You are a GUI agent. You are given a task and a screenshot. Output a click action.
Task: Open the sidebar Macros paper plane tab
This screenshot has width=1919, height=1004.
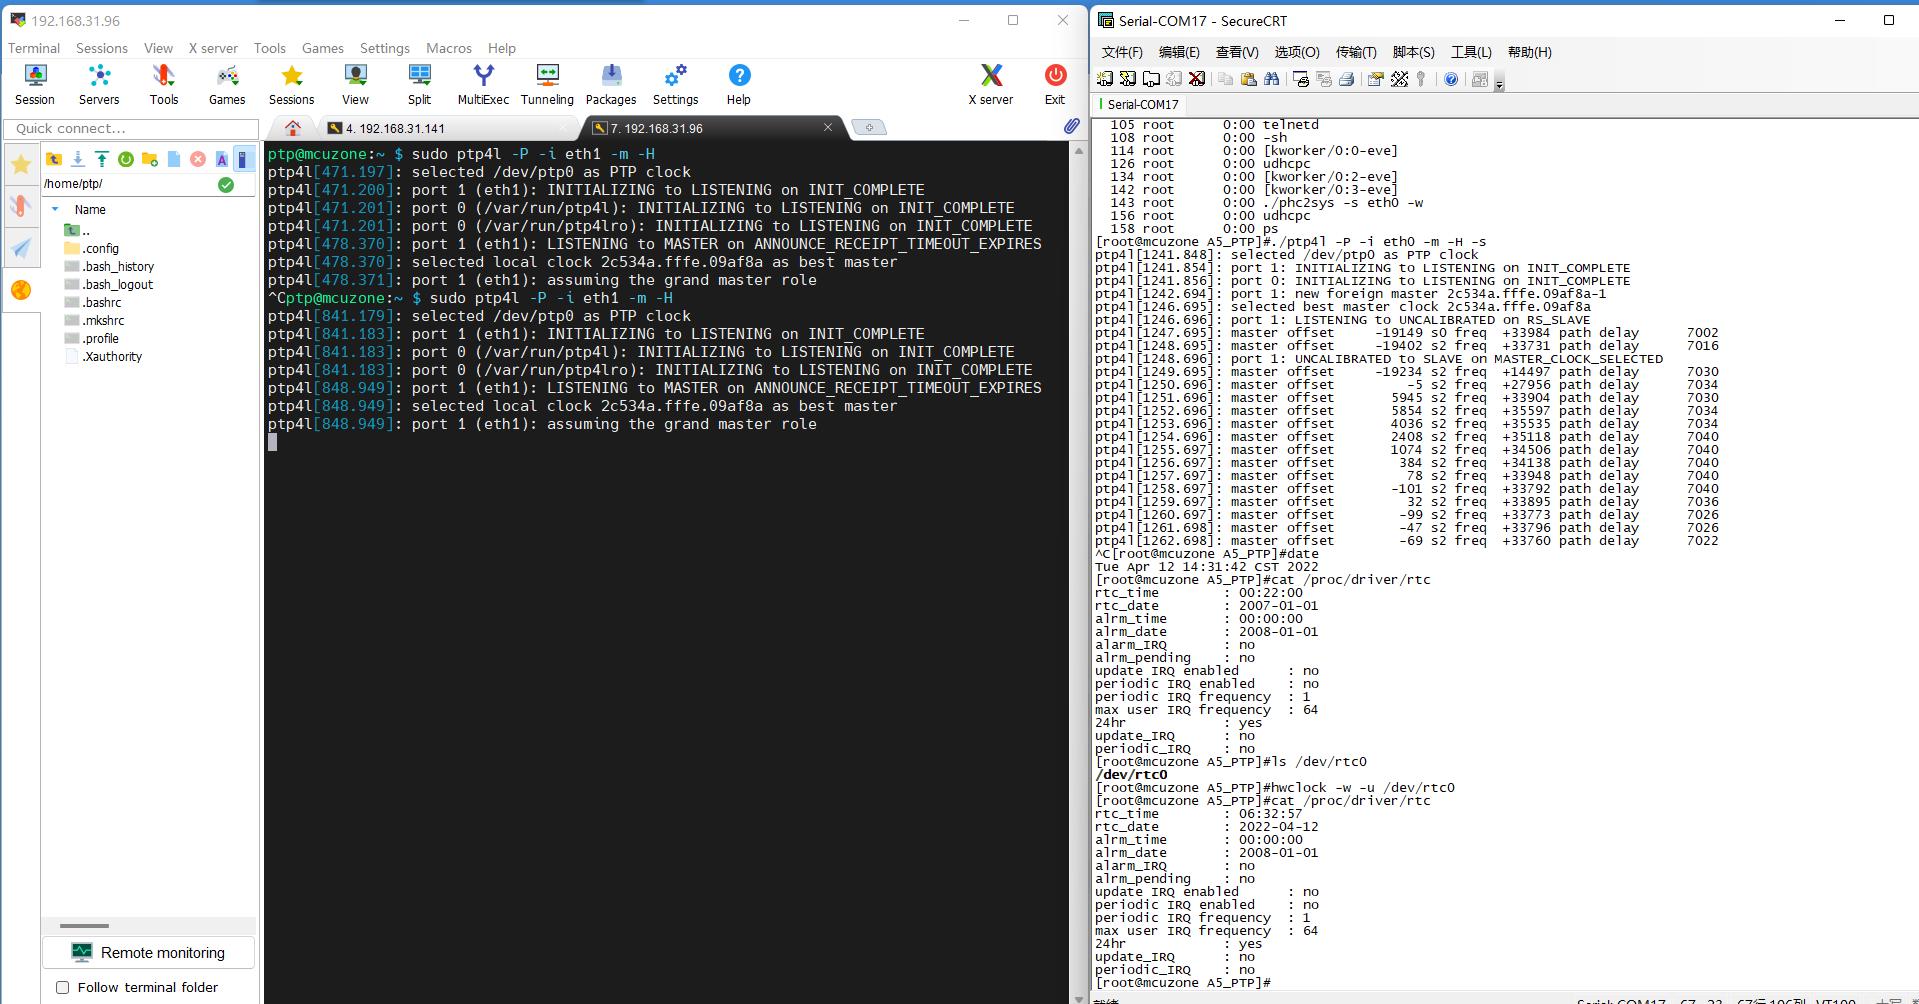(x=21, y=248)
